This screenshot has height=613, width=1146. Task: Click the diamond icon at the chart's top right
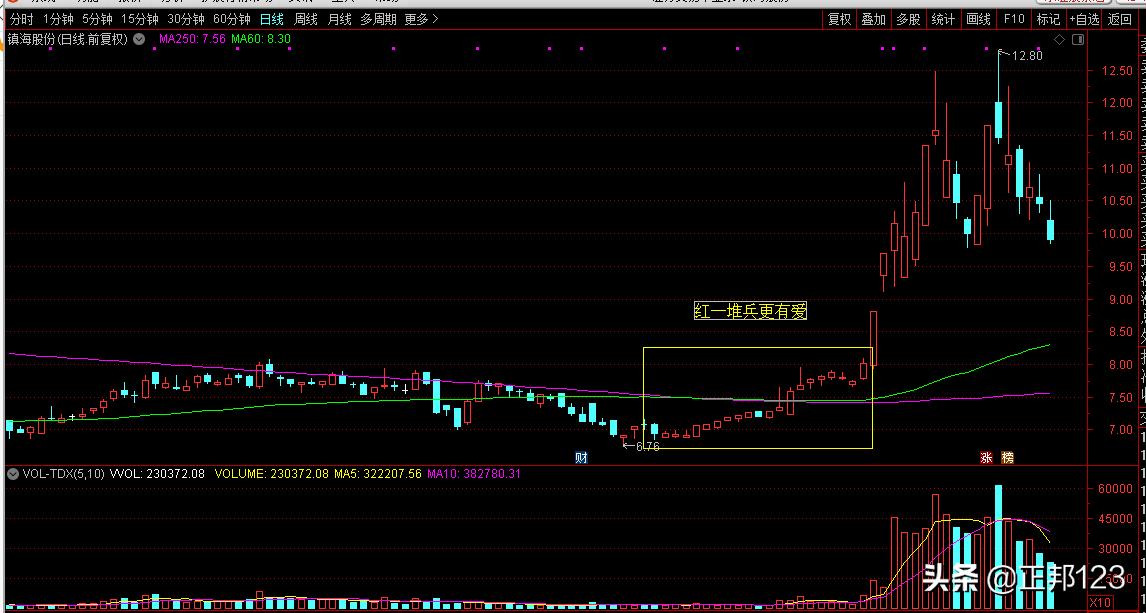point(1059,39)
